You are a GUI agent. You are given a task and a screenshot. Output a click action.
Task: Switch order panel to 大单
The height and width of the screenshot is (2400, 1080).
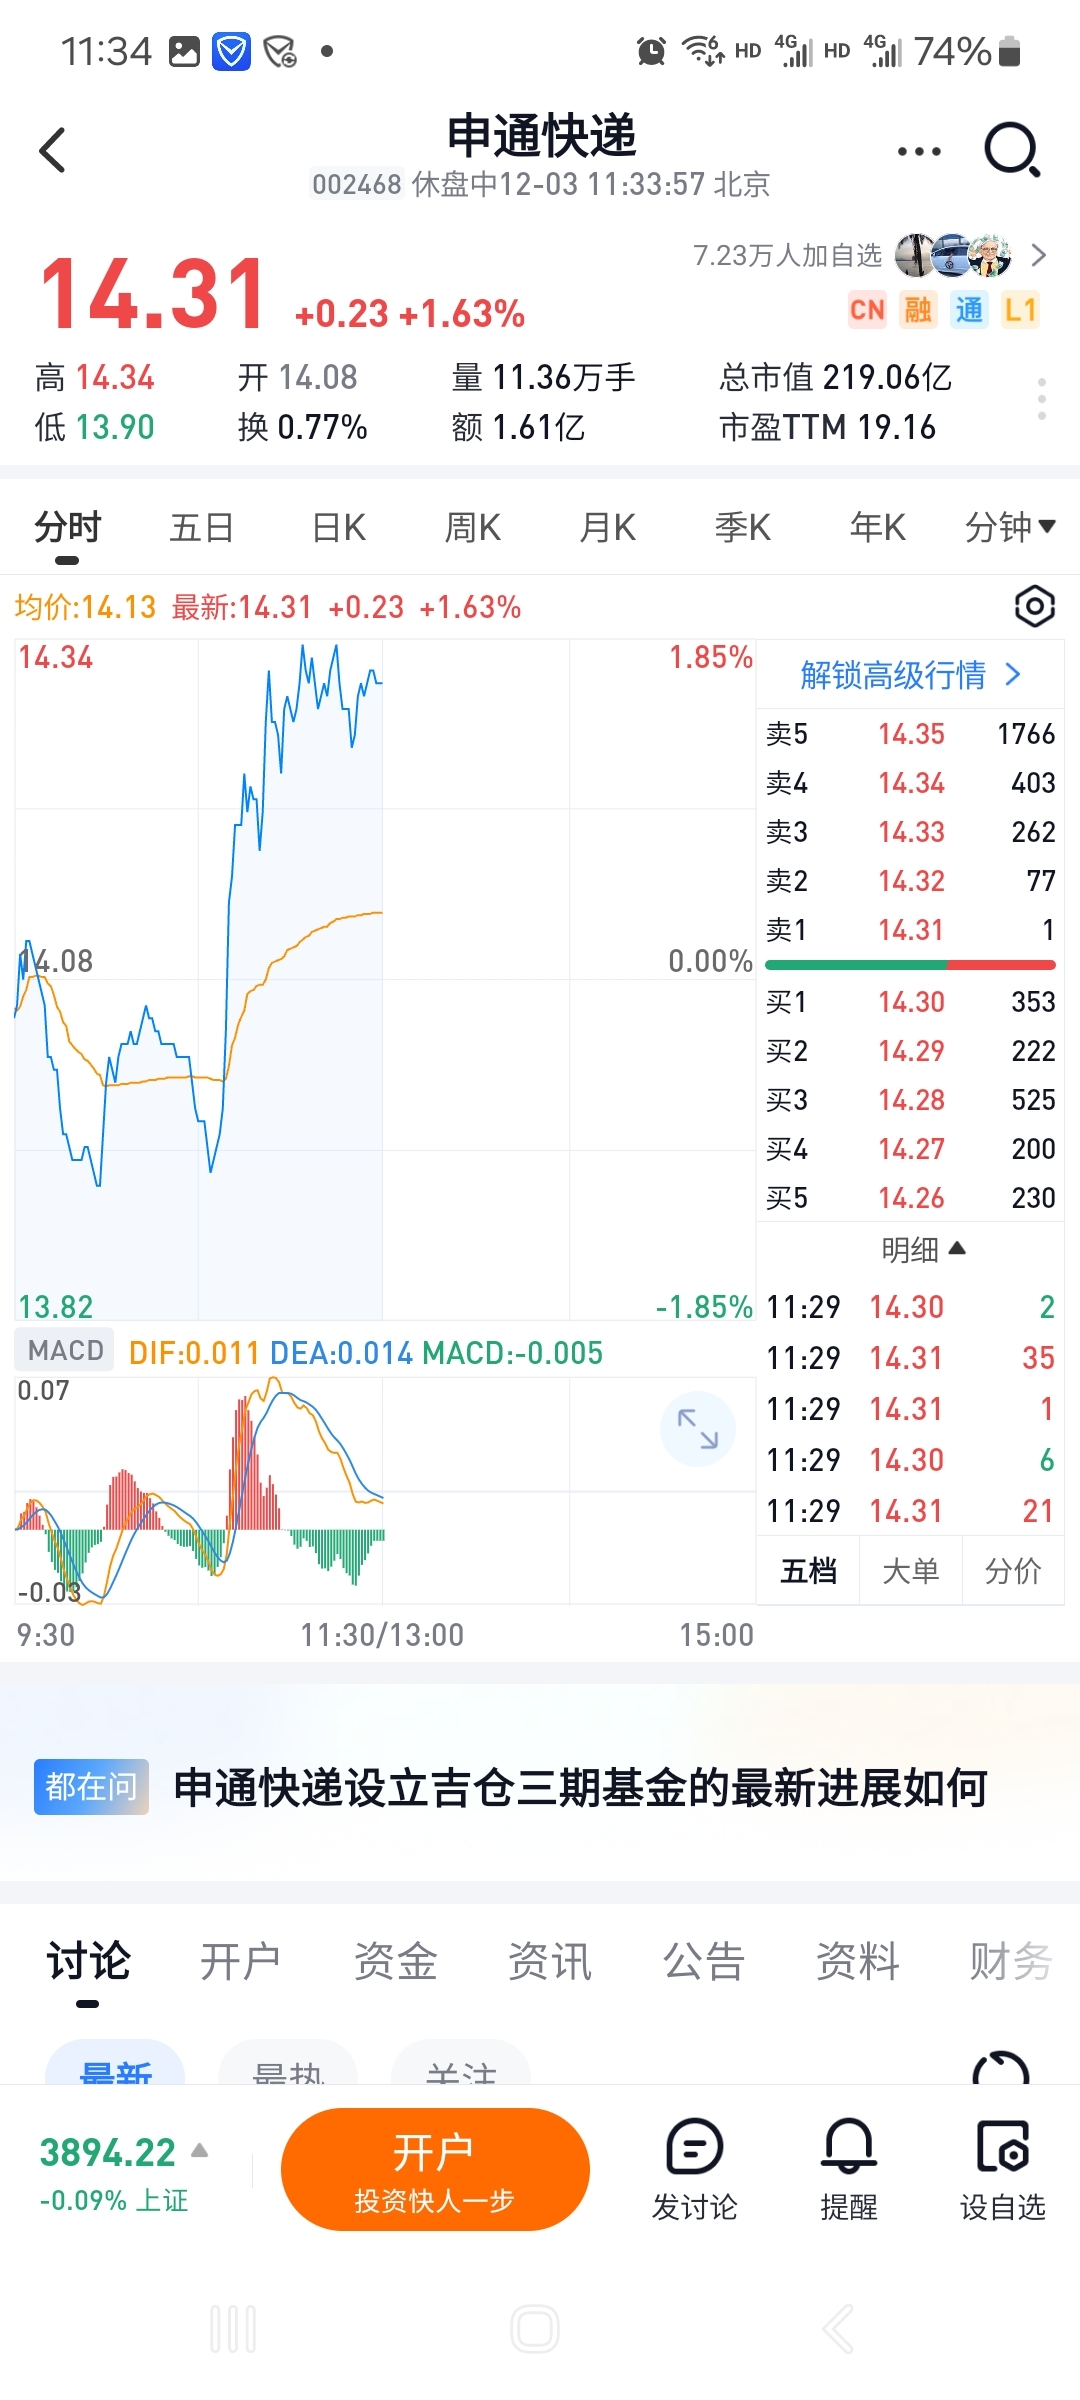click(910, 1571)
